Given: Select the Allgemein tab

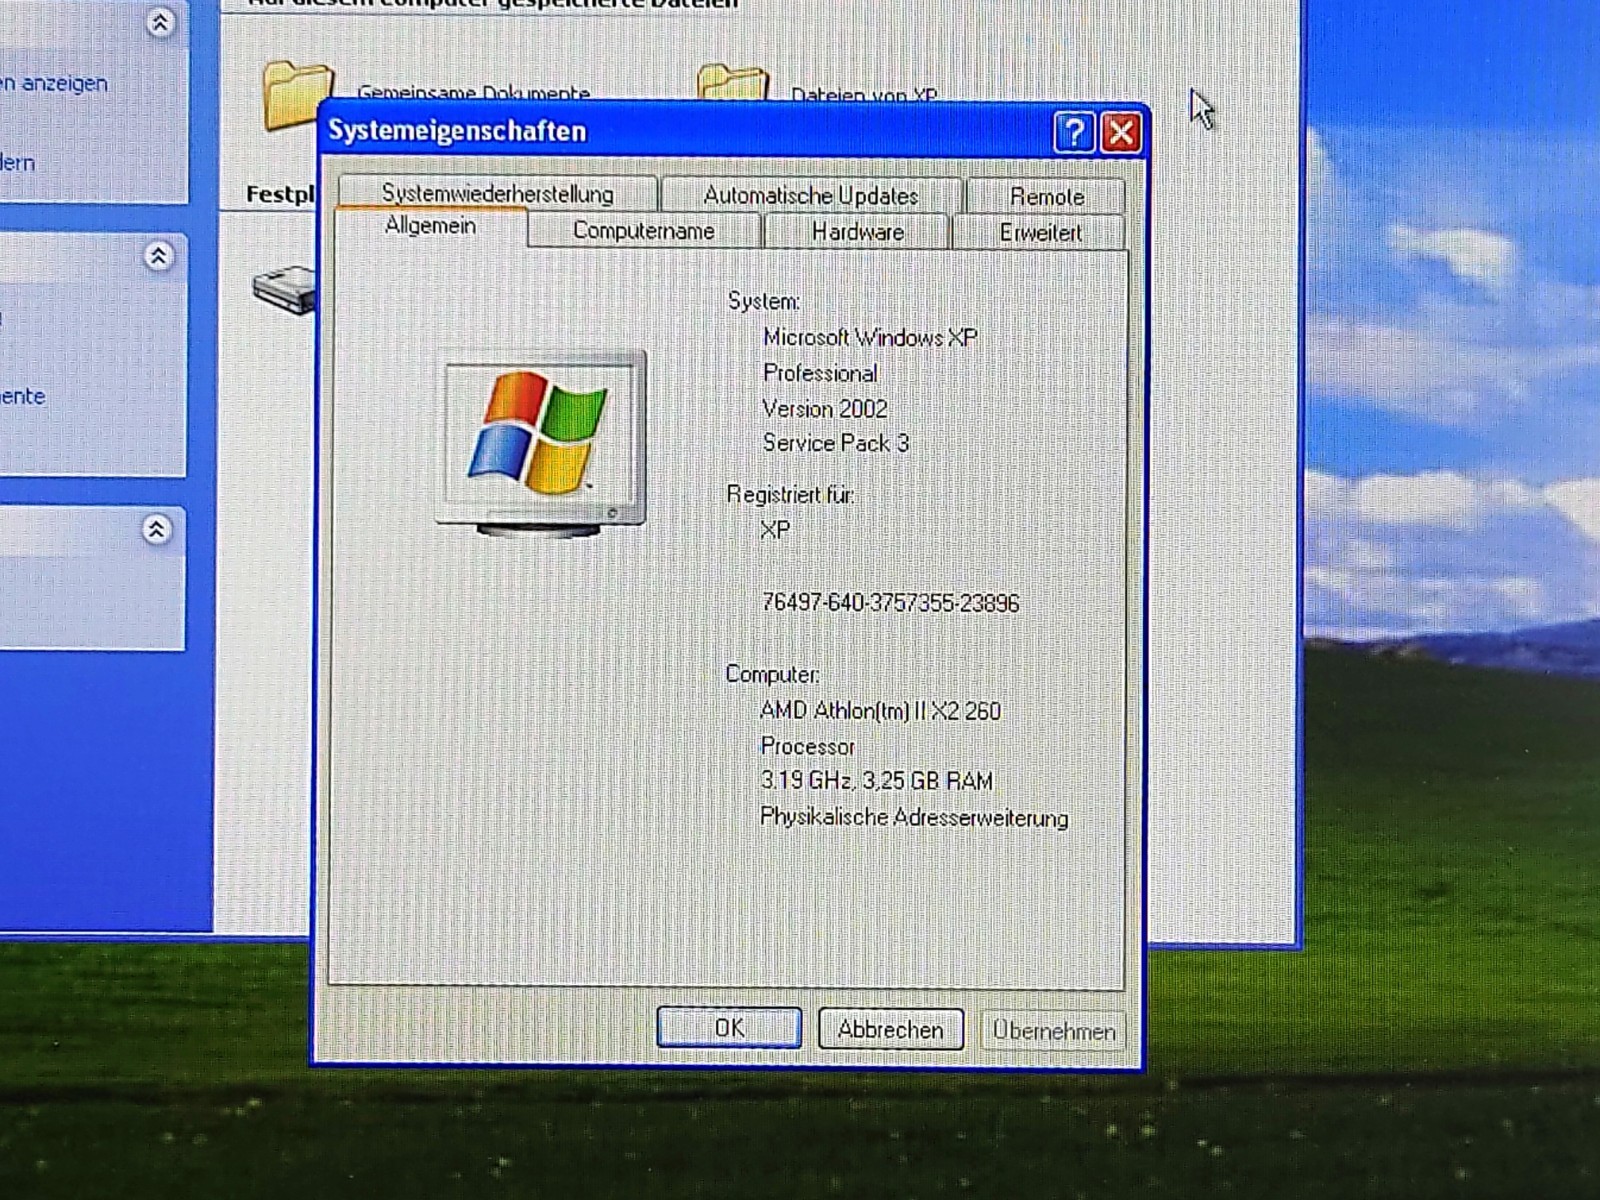Looking at the screenshot, I should 430,226.
